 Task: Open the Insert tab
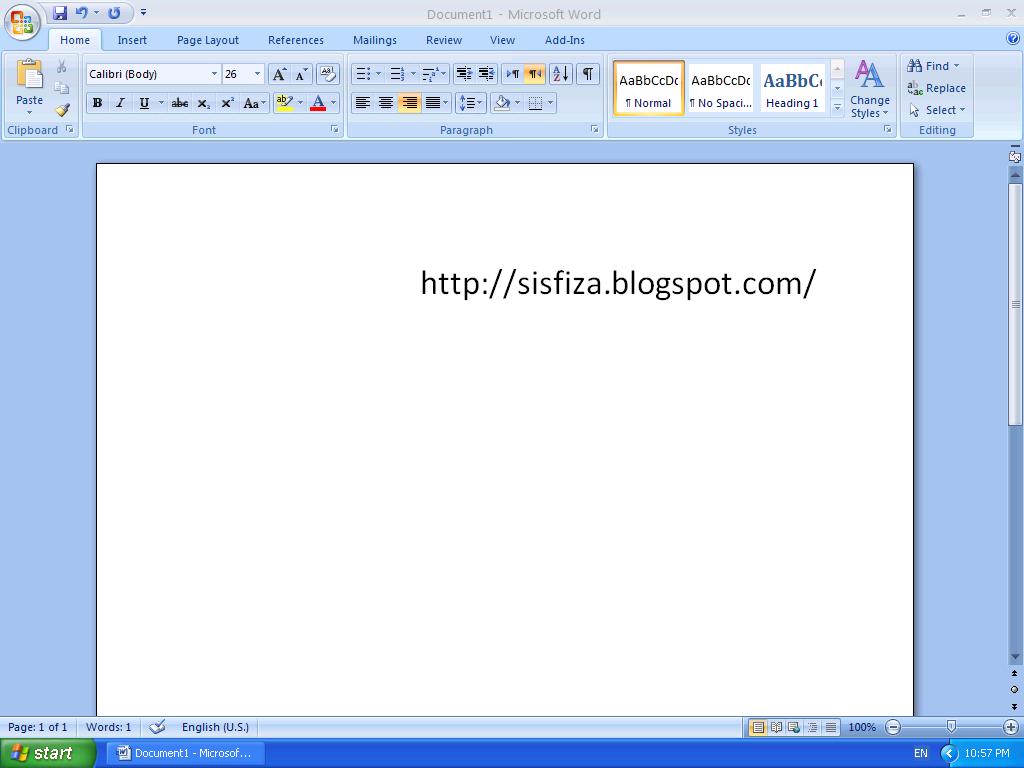click(132, 40)
